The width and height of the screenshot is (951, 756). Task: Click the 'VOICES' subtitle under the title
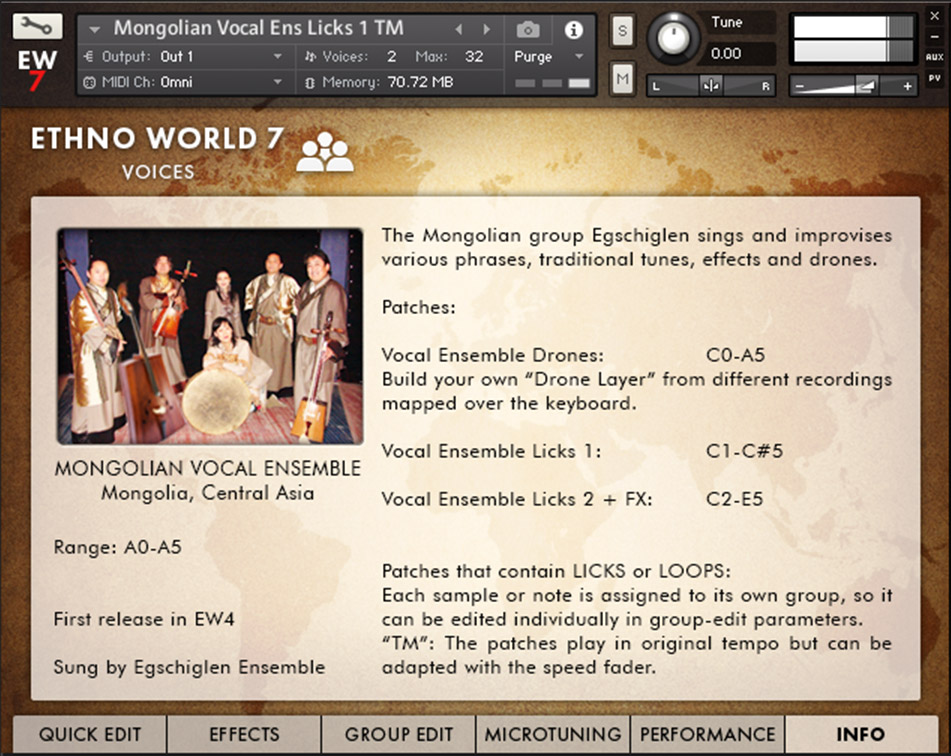(x=158, y=172)
